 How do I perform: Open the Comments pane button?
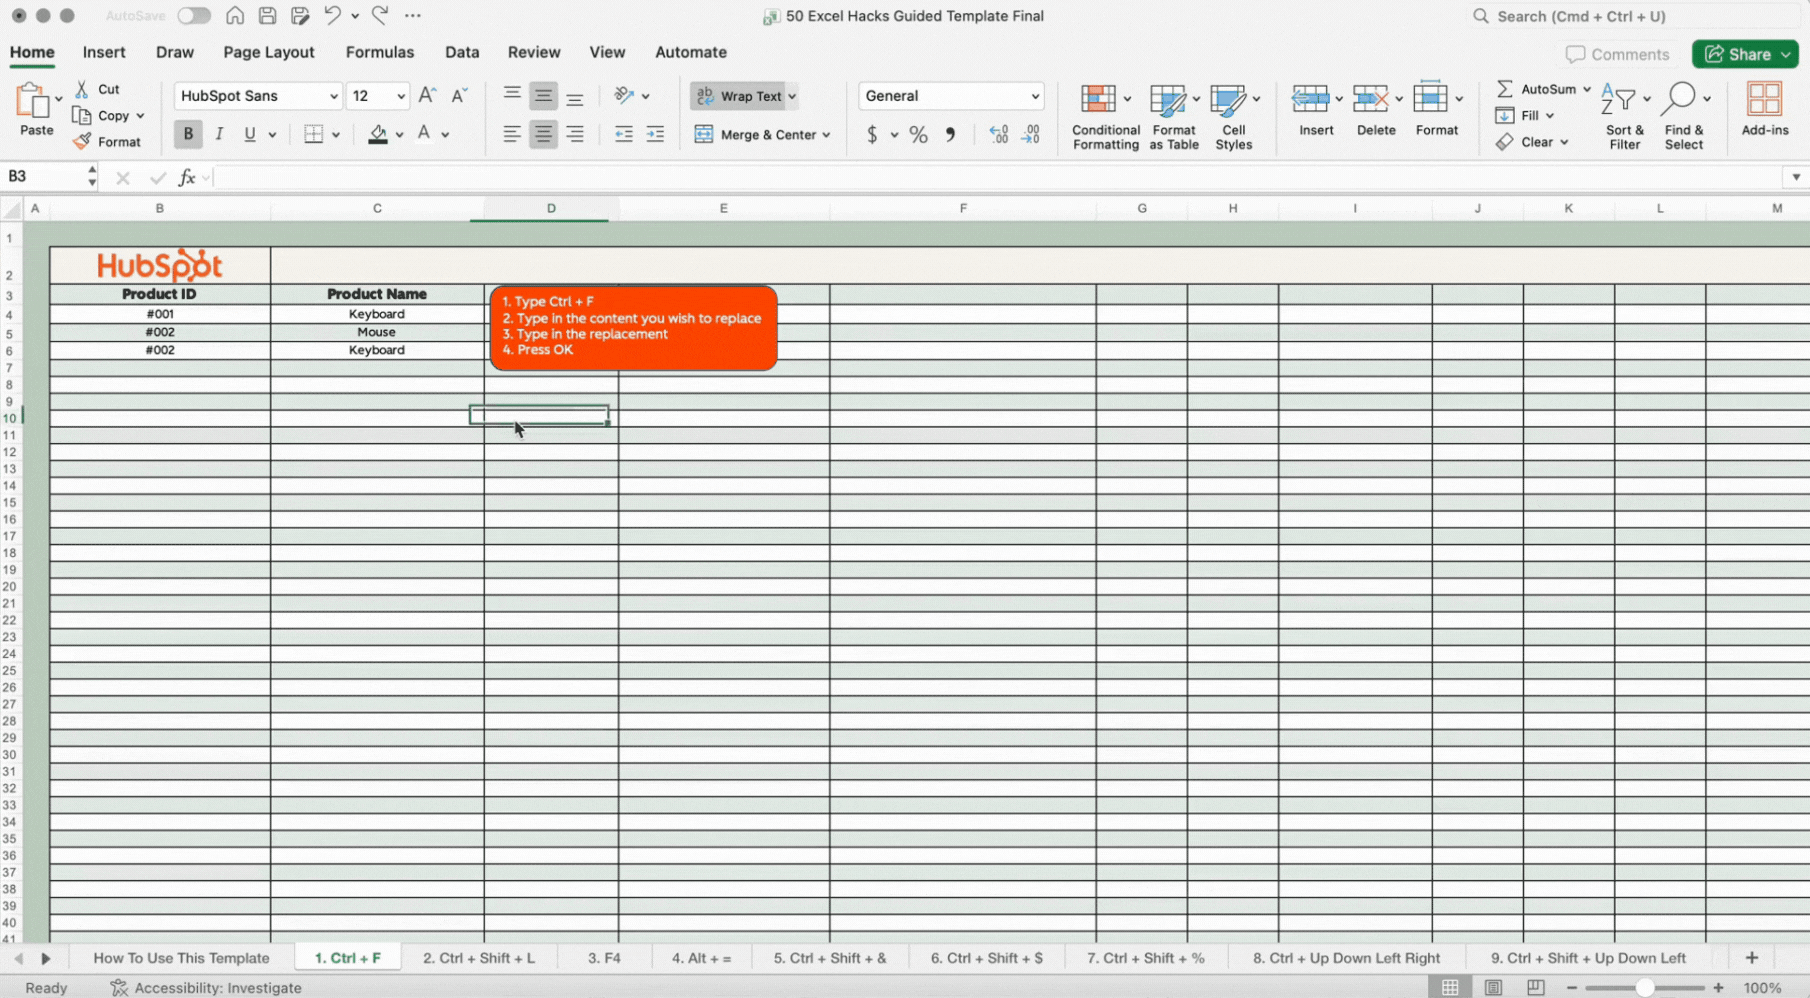coord(1617,54)
